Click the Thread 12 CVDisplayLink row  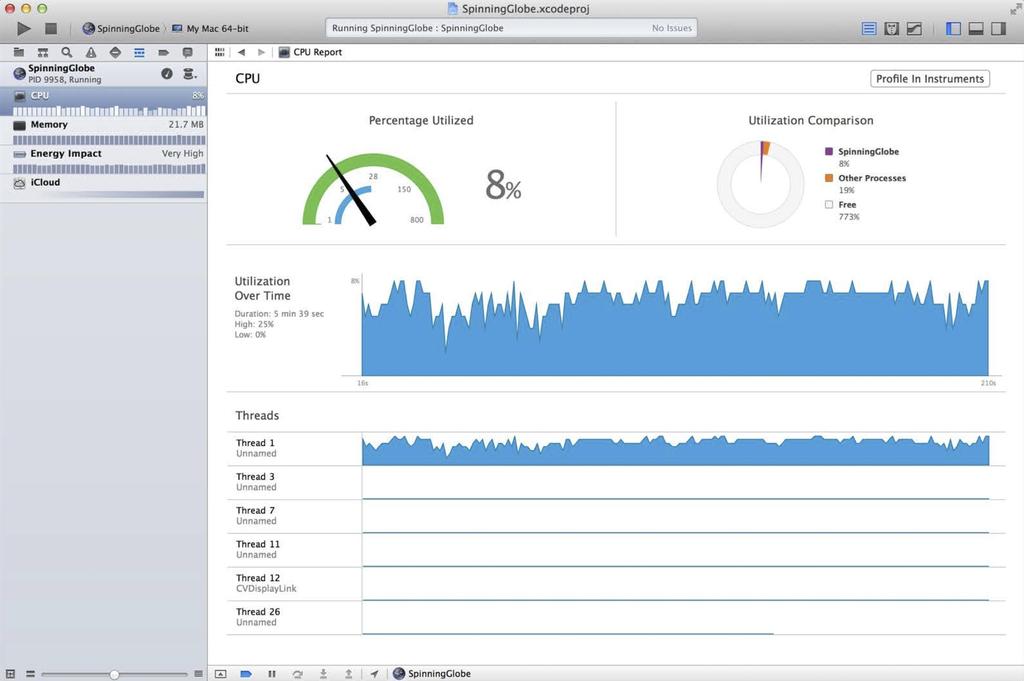coord(616,584)
